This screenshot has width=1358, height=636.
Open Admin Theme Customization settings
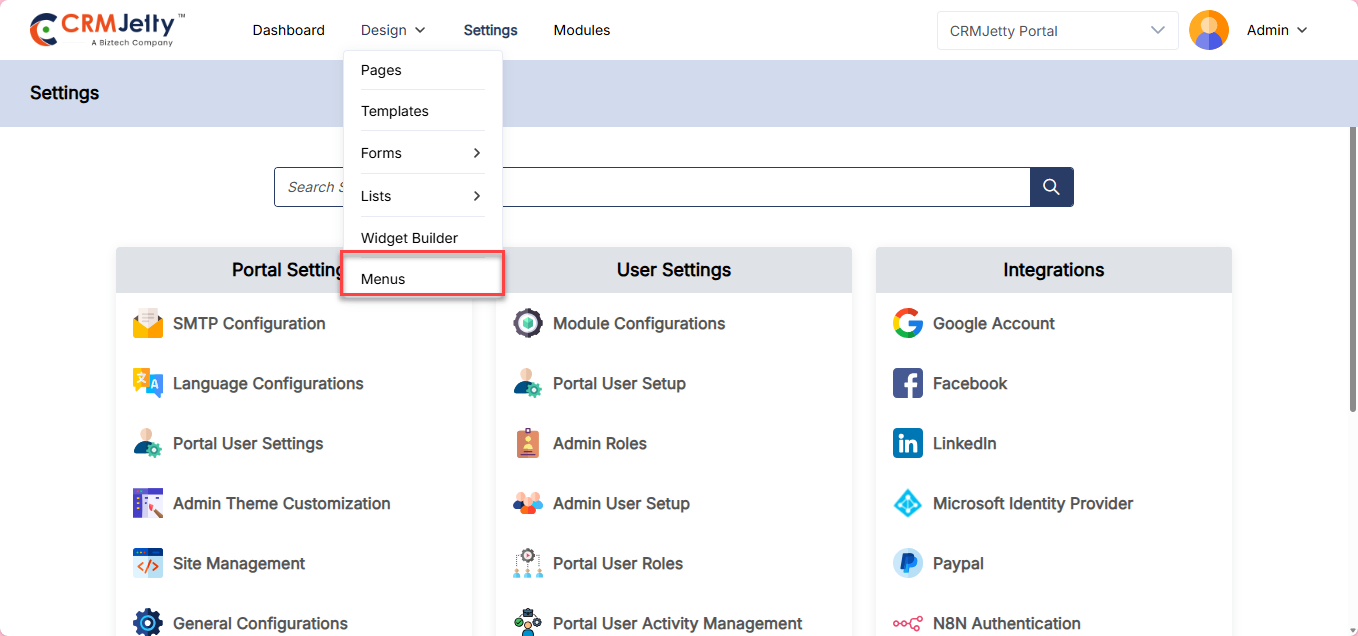281,503
